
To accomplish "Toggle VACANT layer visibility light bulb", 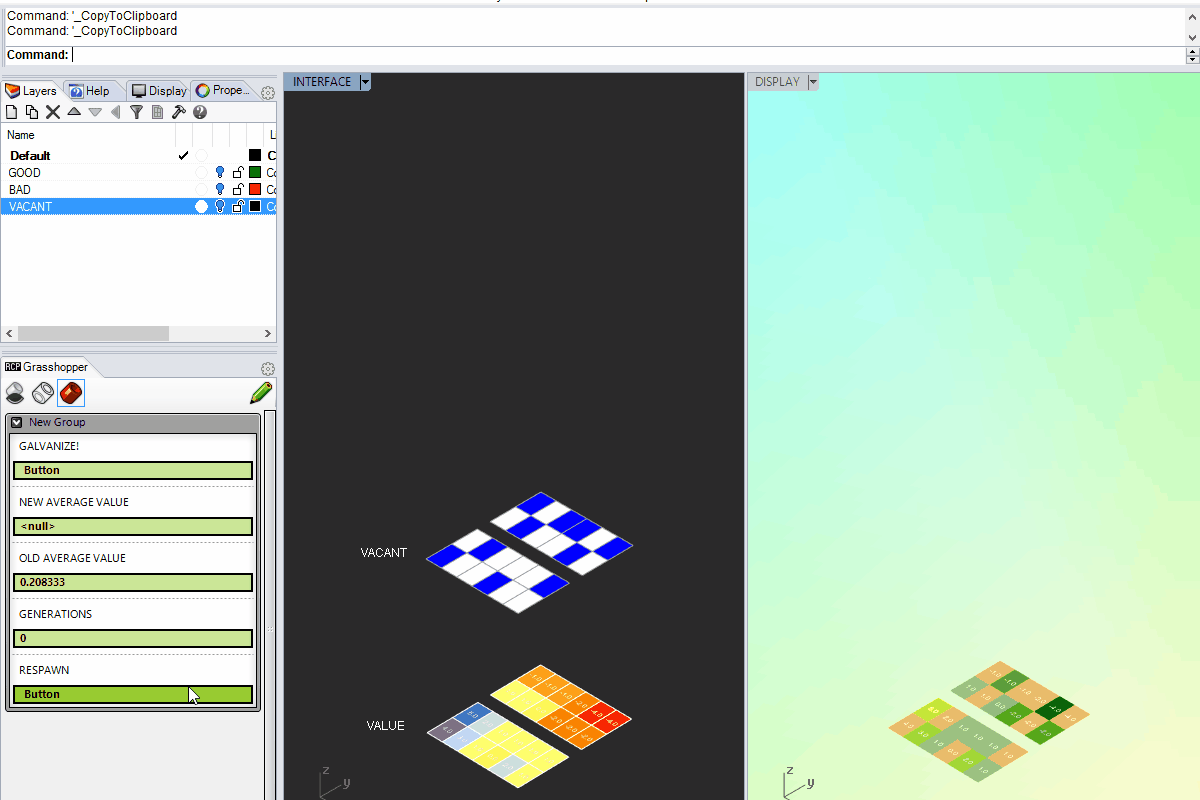I will pyautogui.click(x=220, y=207).
